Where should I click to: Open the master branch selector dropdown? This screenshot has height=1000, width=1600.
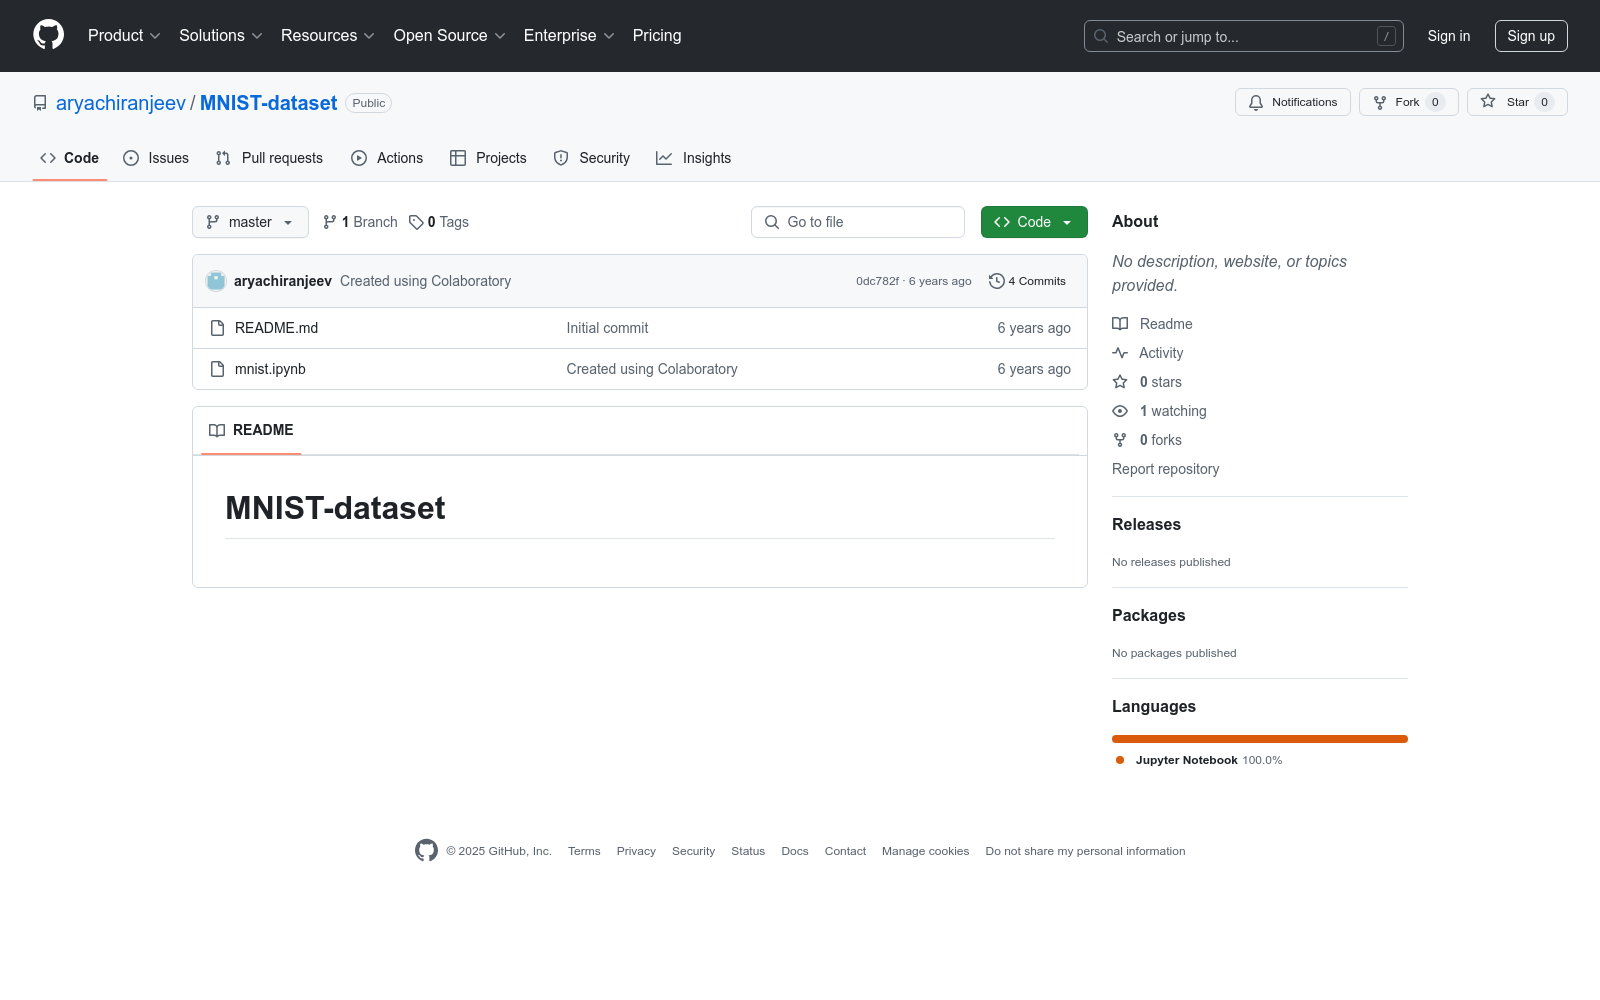tap(250, 222)
